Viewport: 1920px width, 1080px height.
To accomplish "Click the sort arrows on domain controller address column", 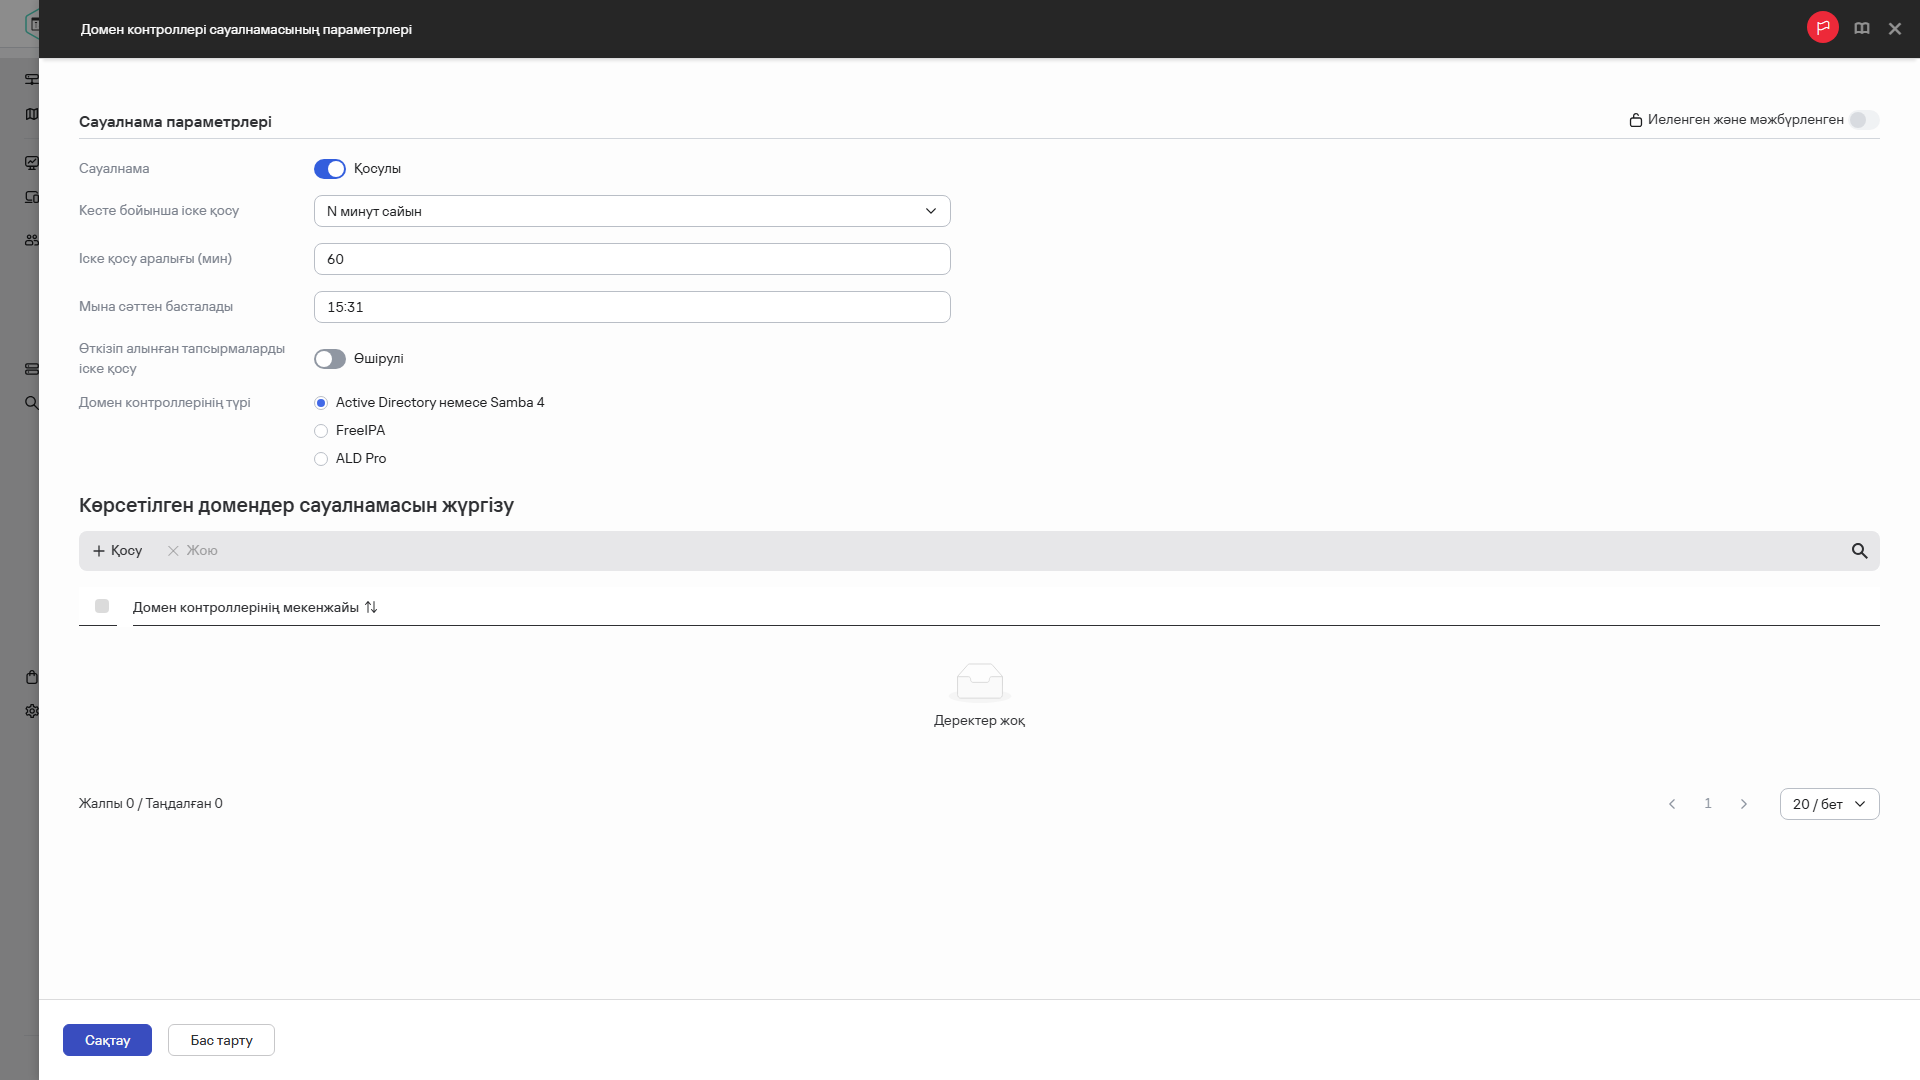I will click(371, 607).
